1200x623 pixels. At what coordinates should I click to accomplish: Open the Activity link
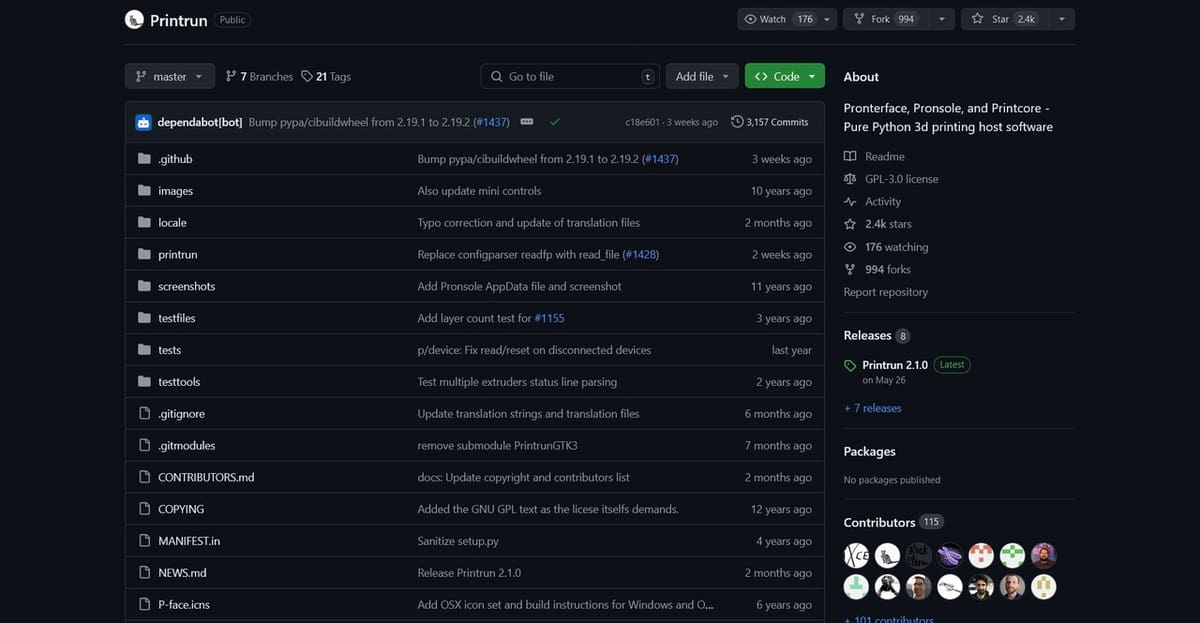tap(883, 201)
